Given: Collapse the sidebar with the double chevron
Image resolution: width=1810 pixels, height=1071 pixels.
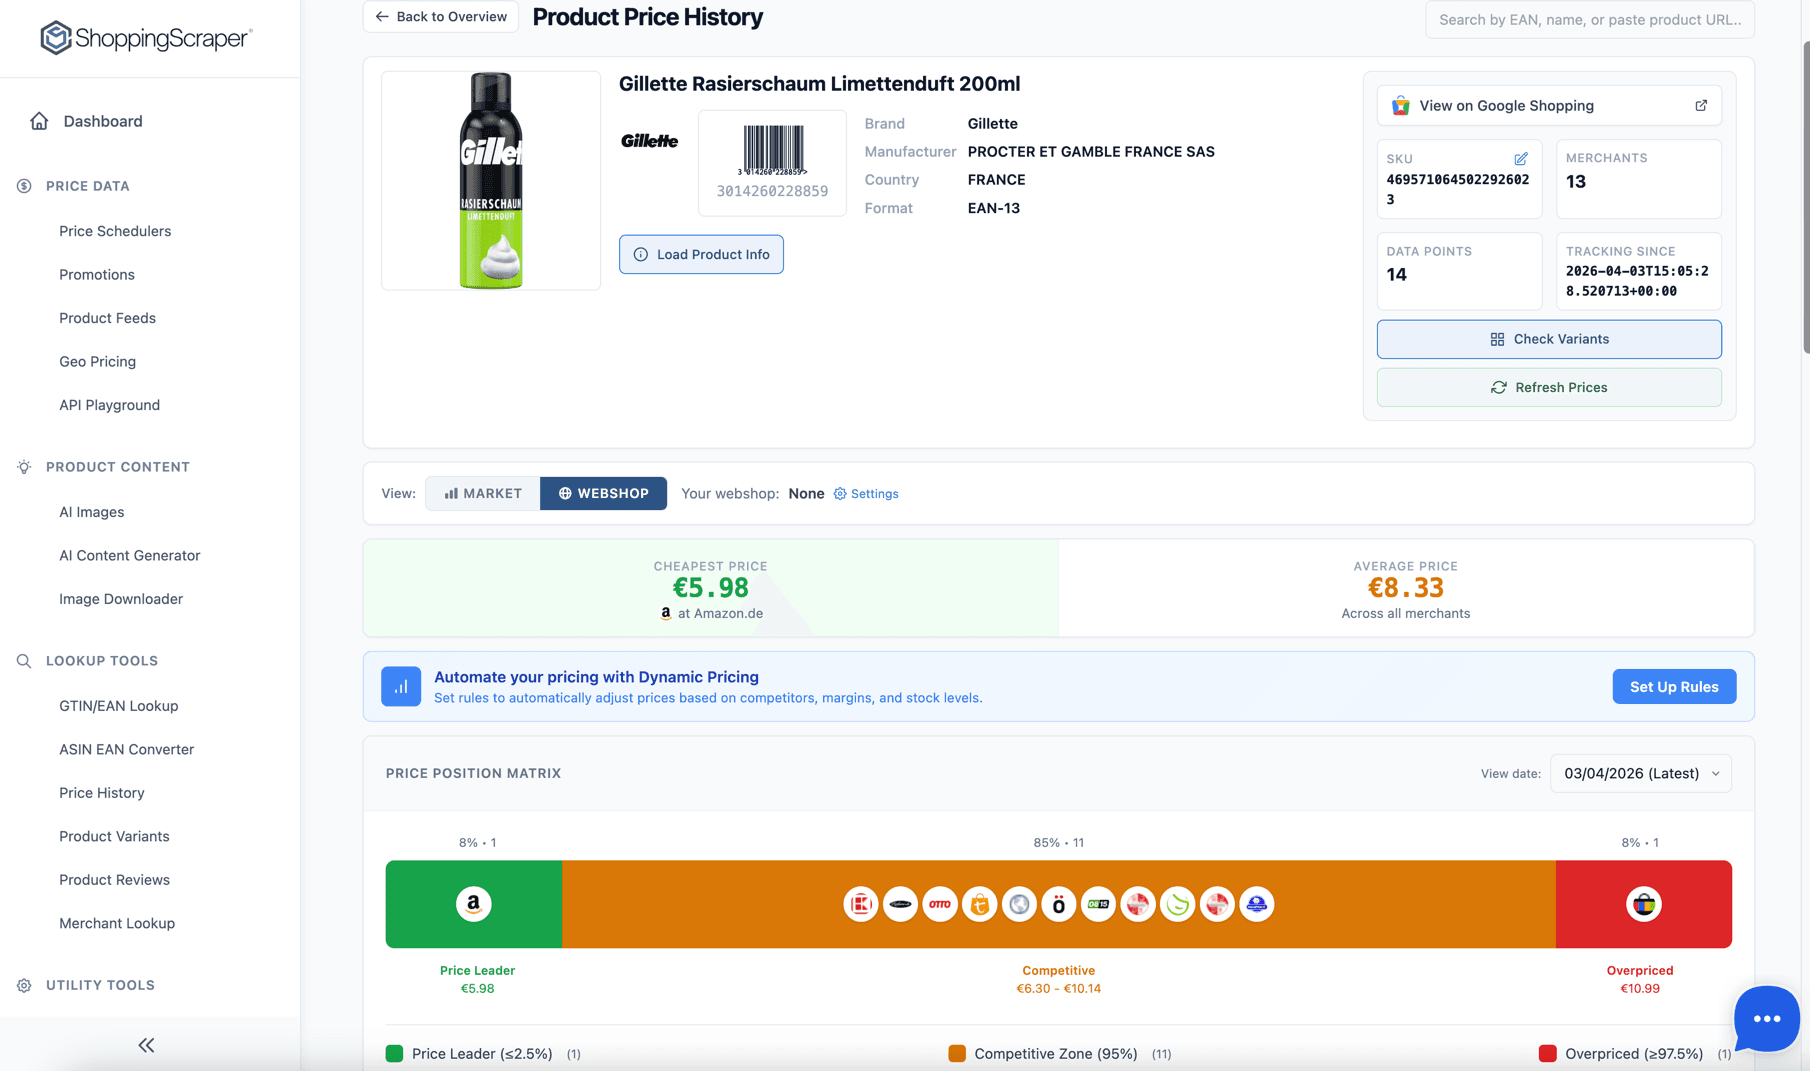Looking at the screenshot, I should [146, 1045].
